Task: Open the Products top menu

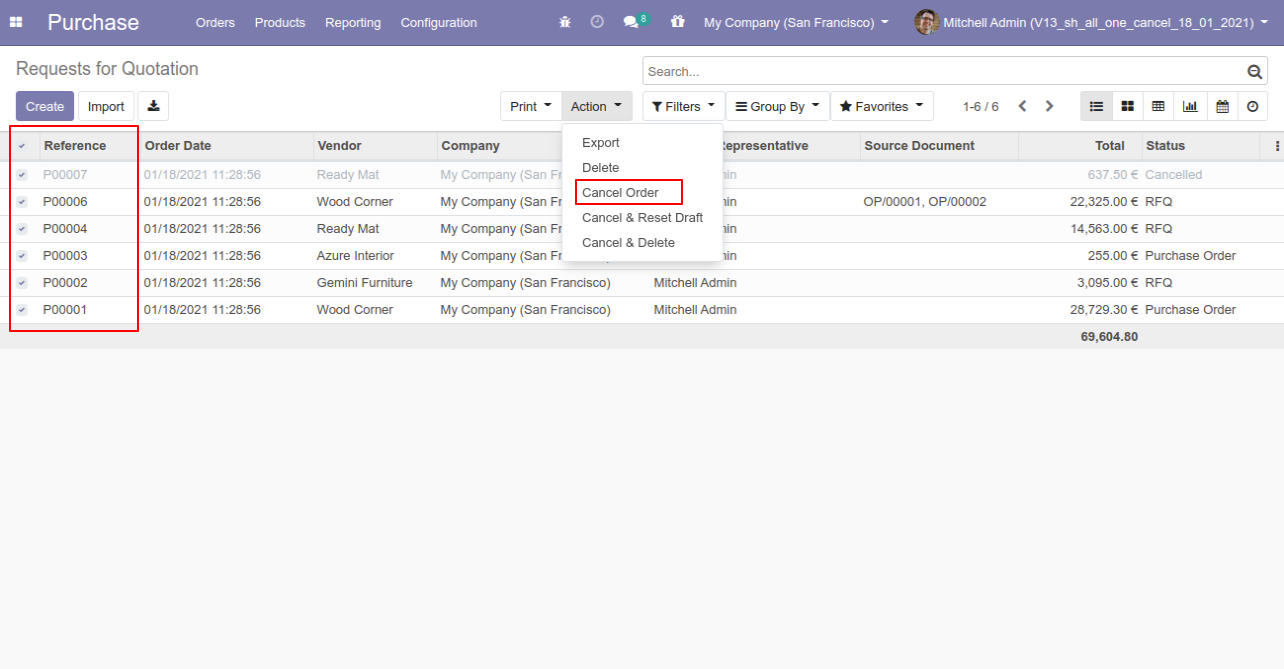Action: (x=280, y=22)
